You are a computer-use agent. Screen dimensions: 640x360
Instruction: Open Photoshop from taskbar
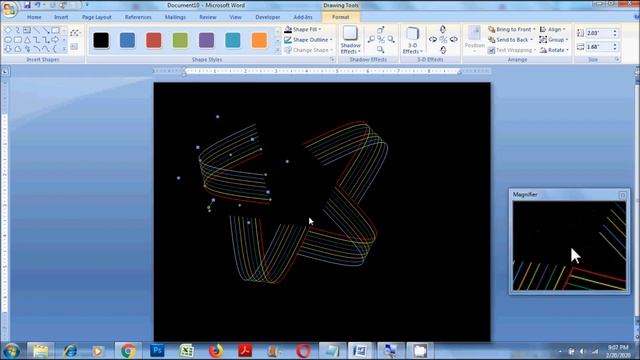coord(157,351)
